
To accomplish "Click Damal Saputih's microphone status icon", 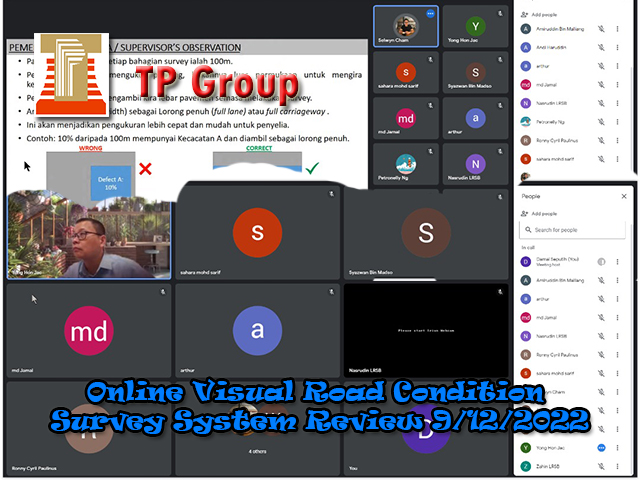I will pos(601,260).
